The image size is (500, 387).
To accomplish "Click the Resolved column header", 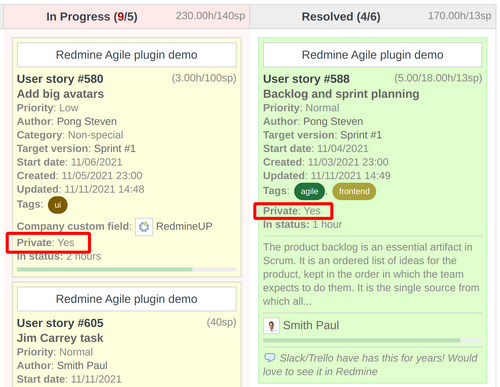I will pyautogui.click(x=341, y=17).
